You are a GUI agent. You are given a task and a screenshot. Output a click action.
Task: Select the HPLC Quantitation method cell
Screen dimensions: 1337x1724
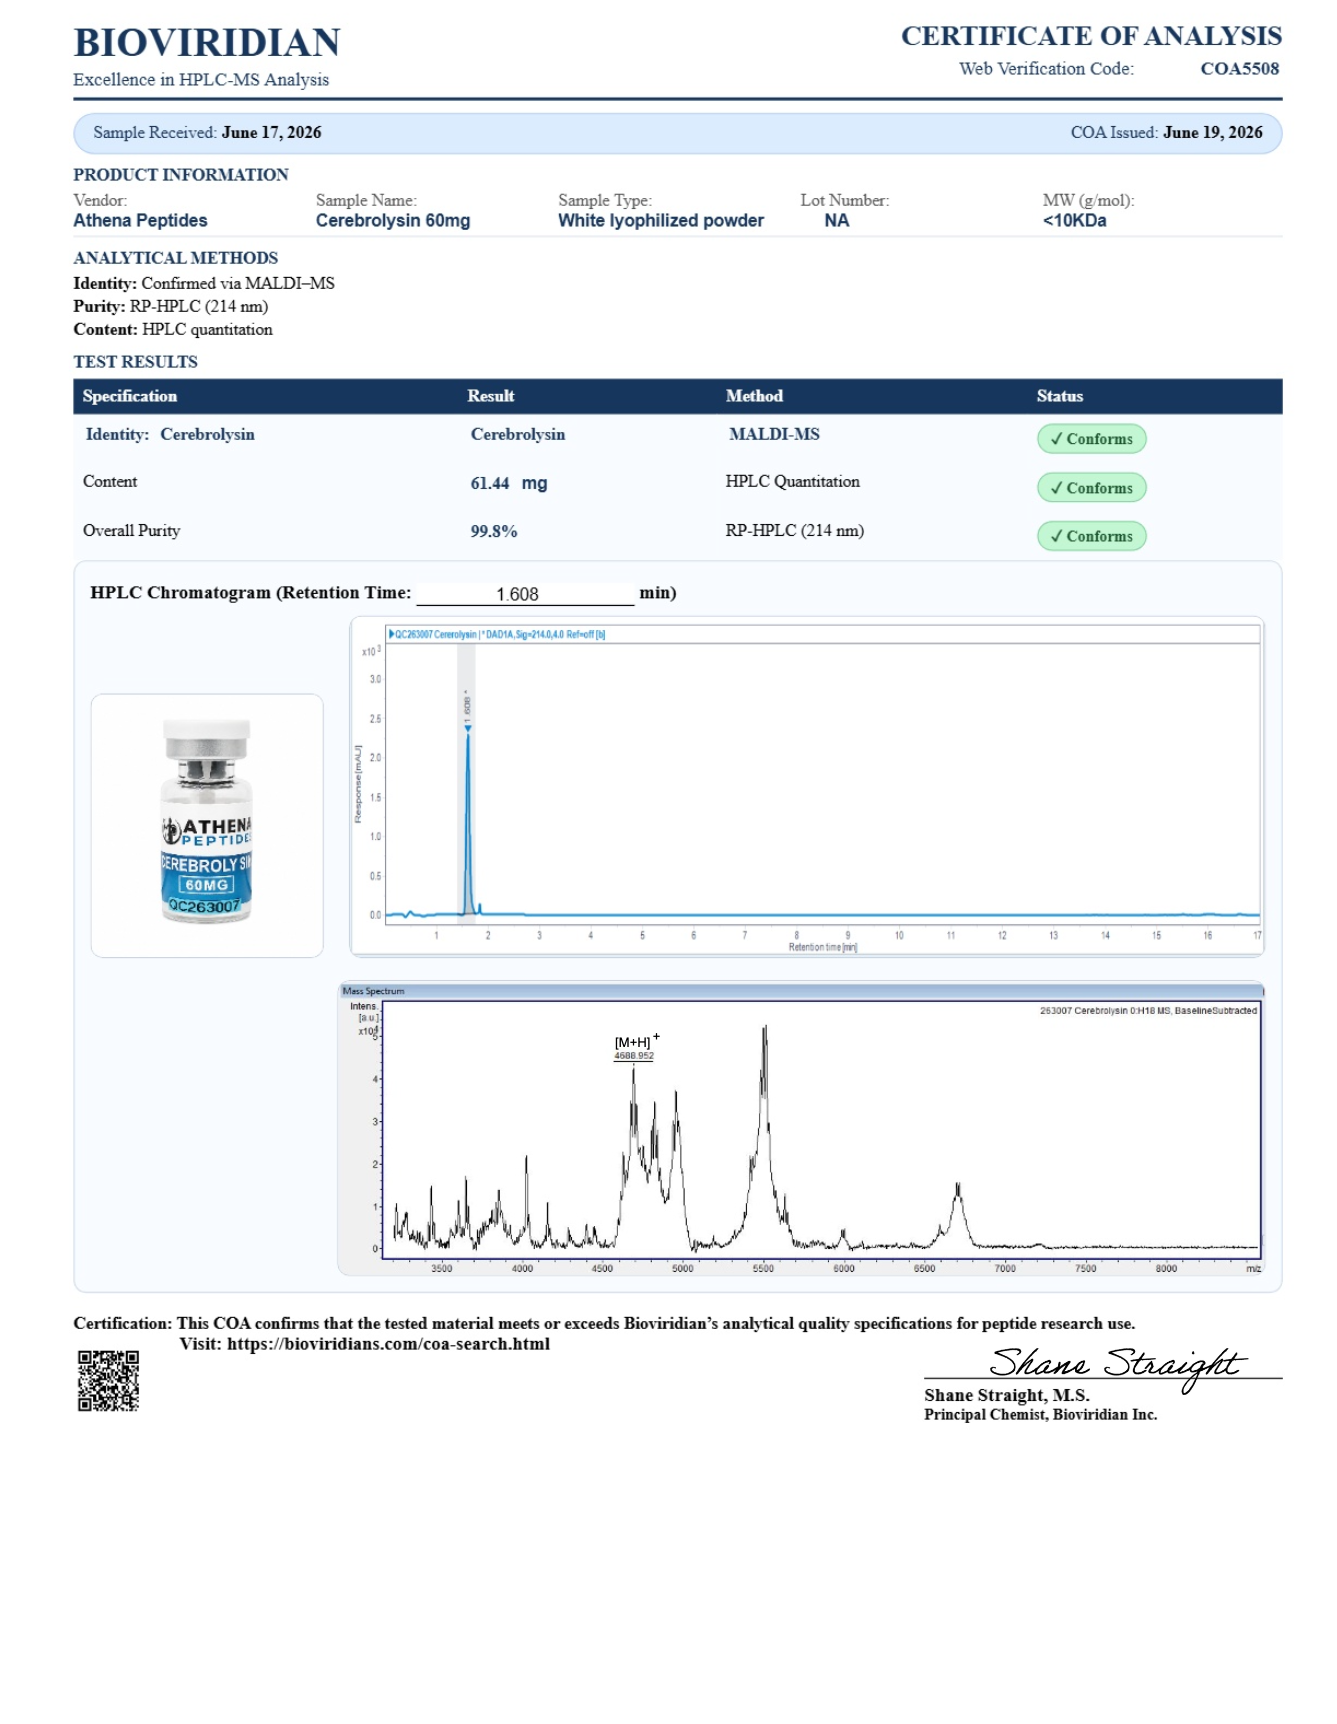[x=793, y=481]
